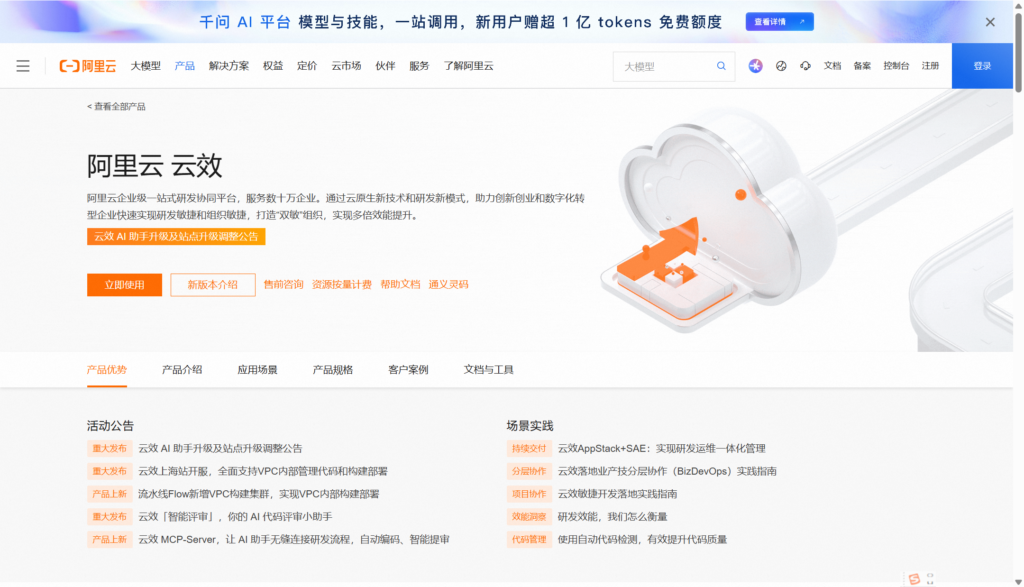The image size is (1024, 587).
Task: Open 云效「智能评审」 announcement
Action: [235, 516]
